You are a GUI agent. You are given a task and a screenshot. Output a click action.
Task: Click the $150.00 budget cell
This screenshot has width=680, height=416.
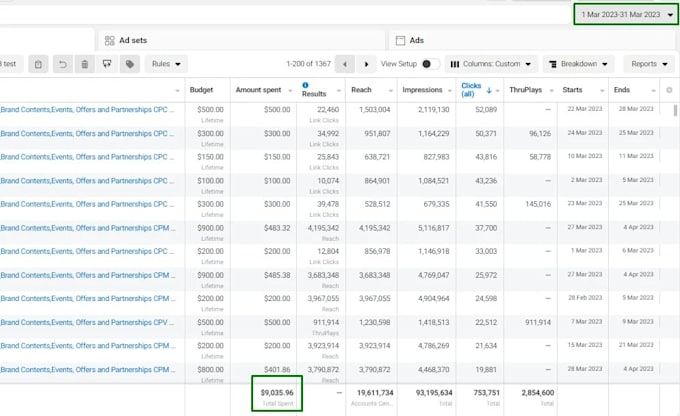coord(210,157)
